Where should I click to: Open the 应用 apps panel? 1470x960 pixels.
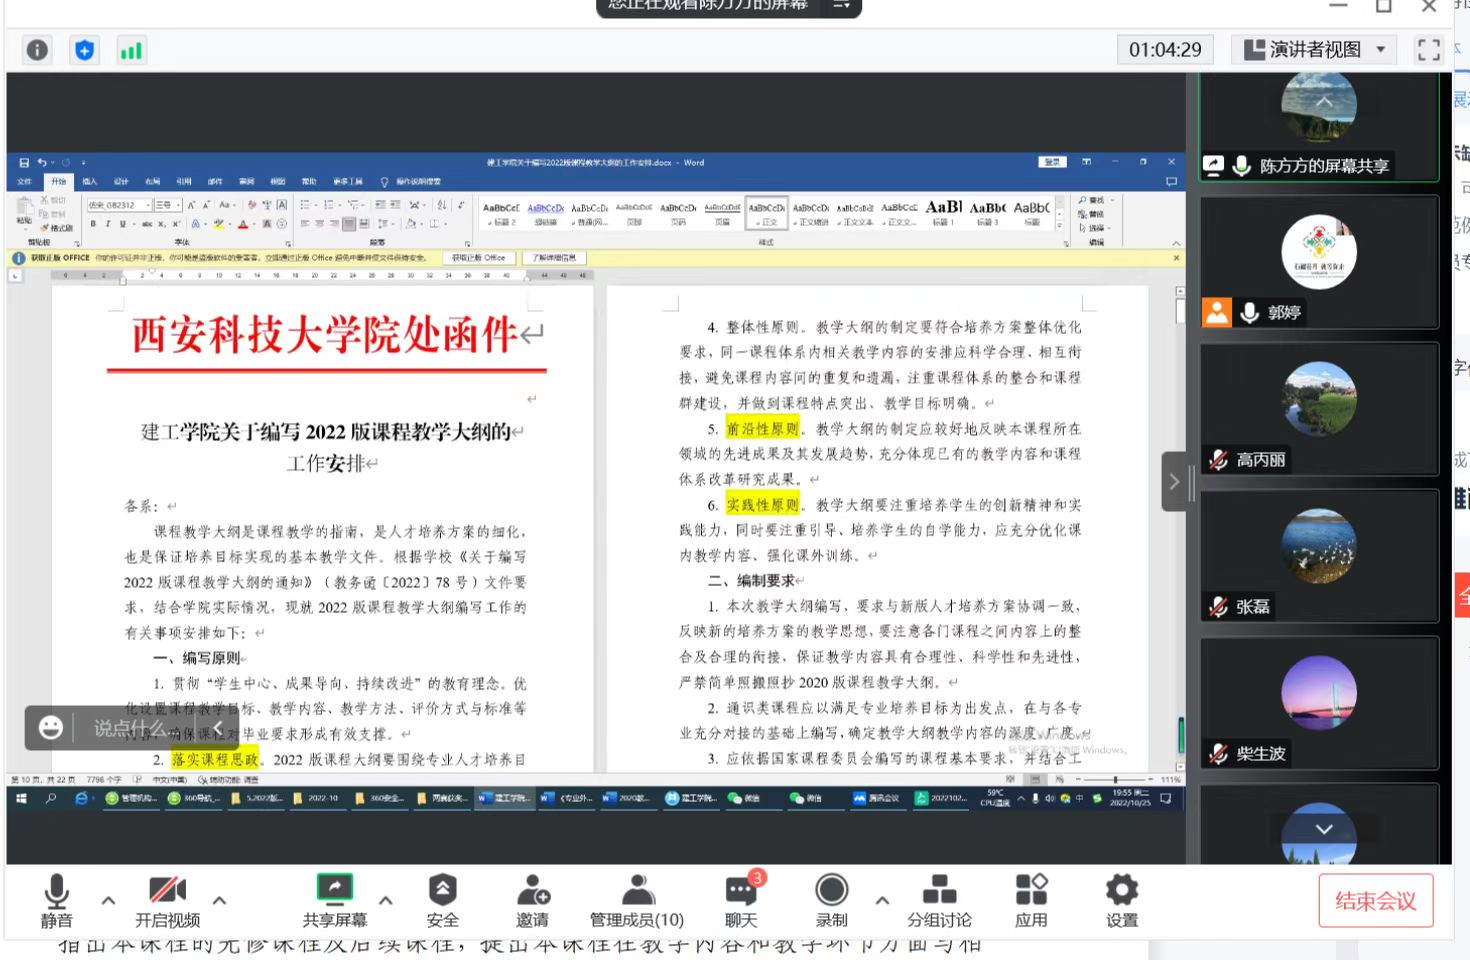[1031, 900]
